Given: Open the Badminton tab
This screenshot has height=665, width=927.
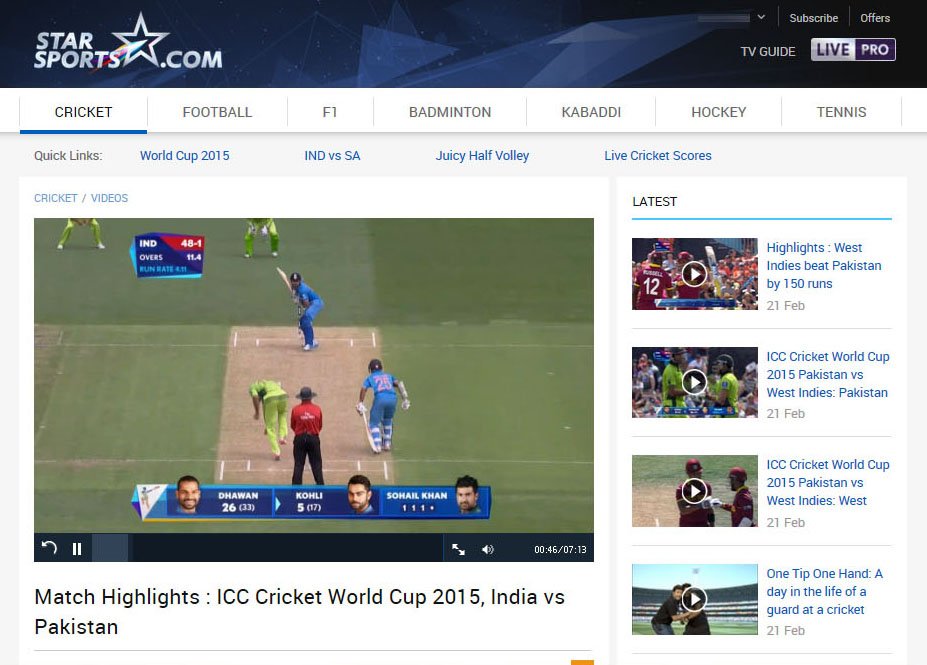Looking at the screenshot, I should click(450, 112).
